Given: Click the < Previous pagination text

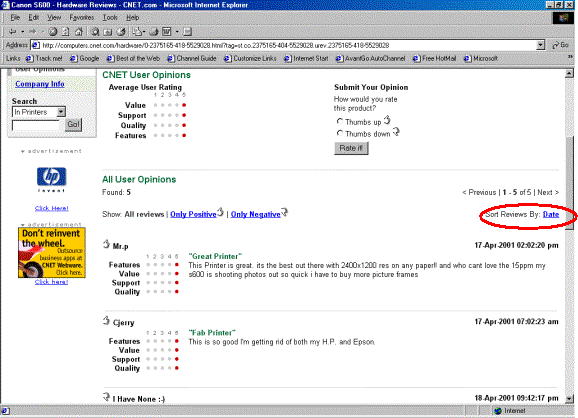Looking at the screenshot, I should [479, 192].
